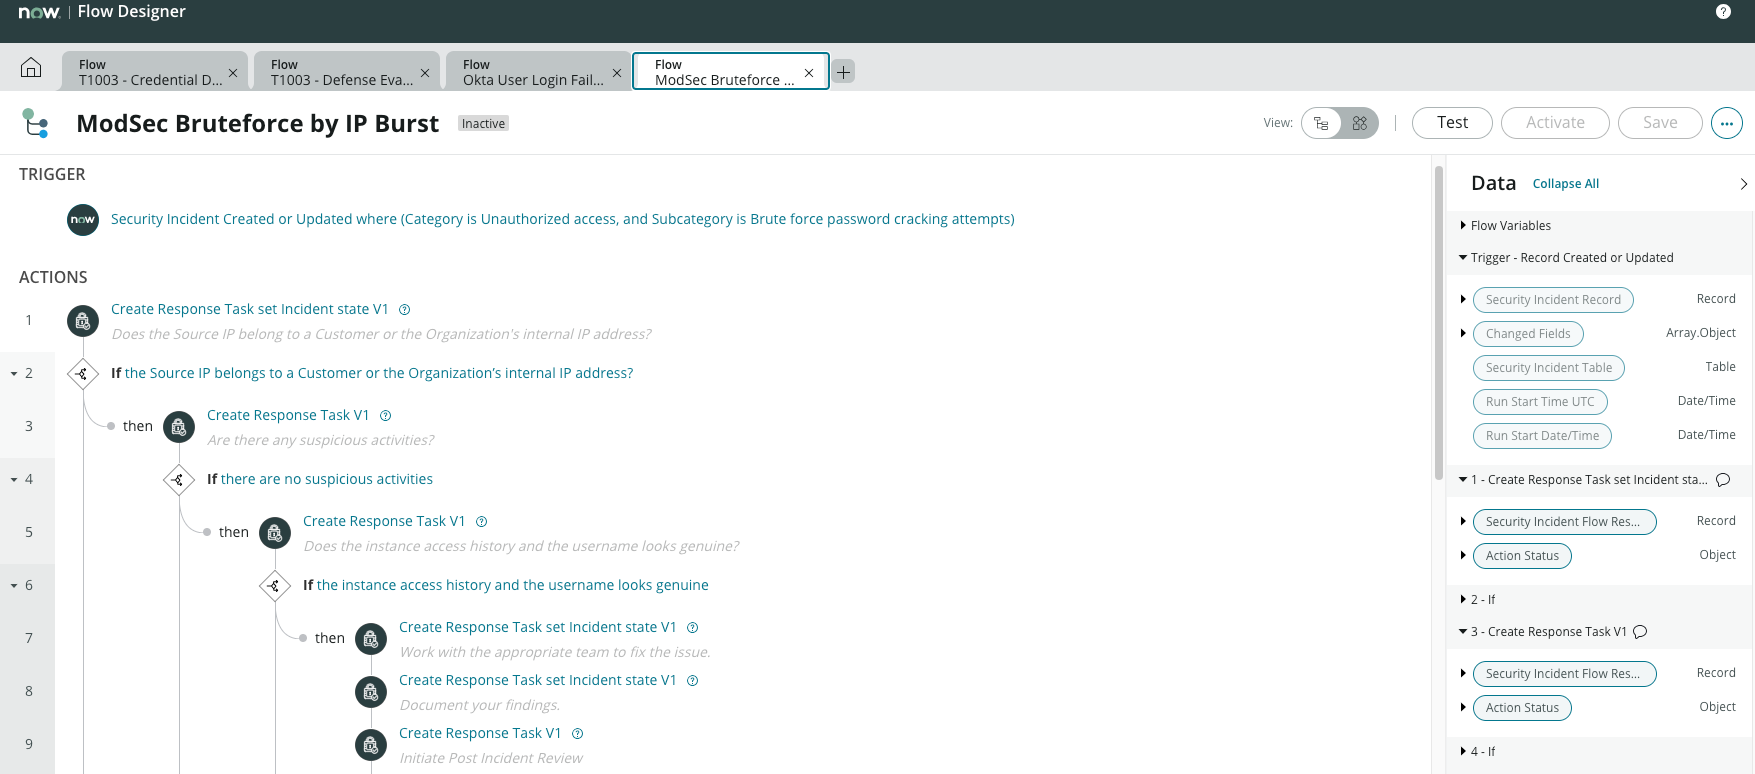Screen dimensions: 1755x774
Task: Expand '2 - If' data section
Action: [x=1463, y=600]
